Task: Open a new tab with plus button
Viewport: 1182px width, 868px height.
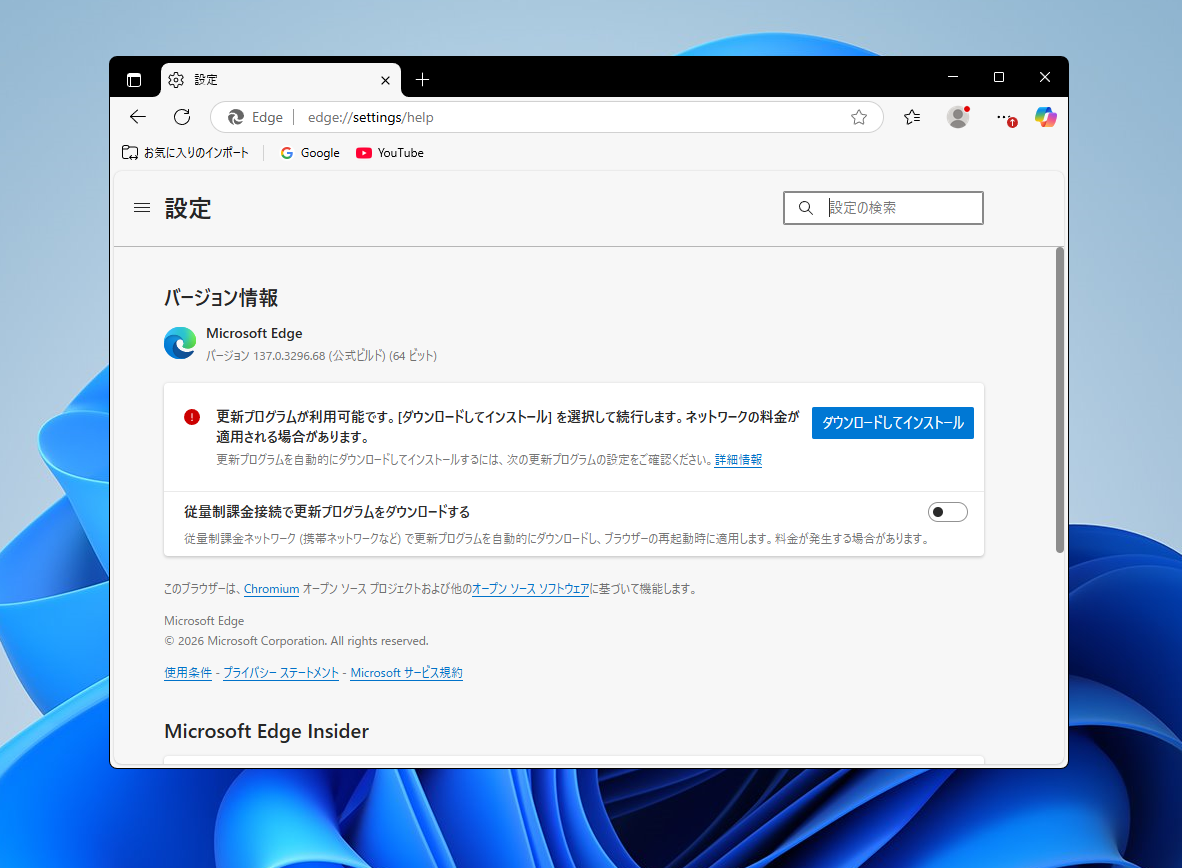Action: (422, 80)
